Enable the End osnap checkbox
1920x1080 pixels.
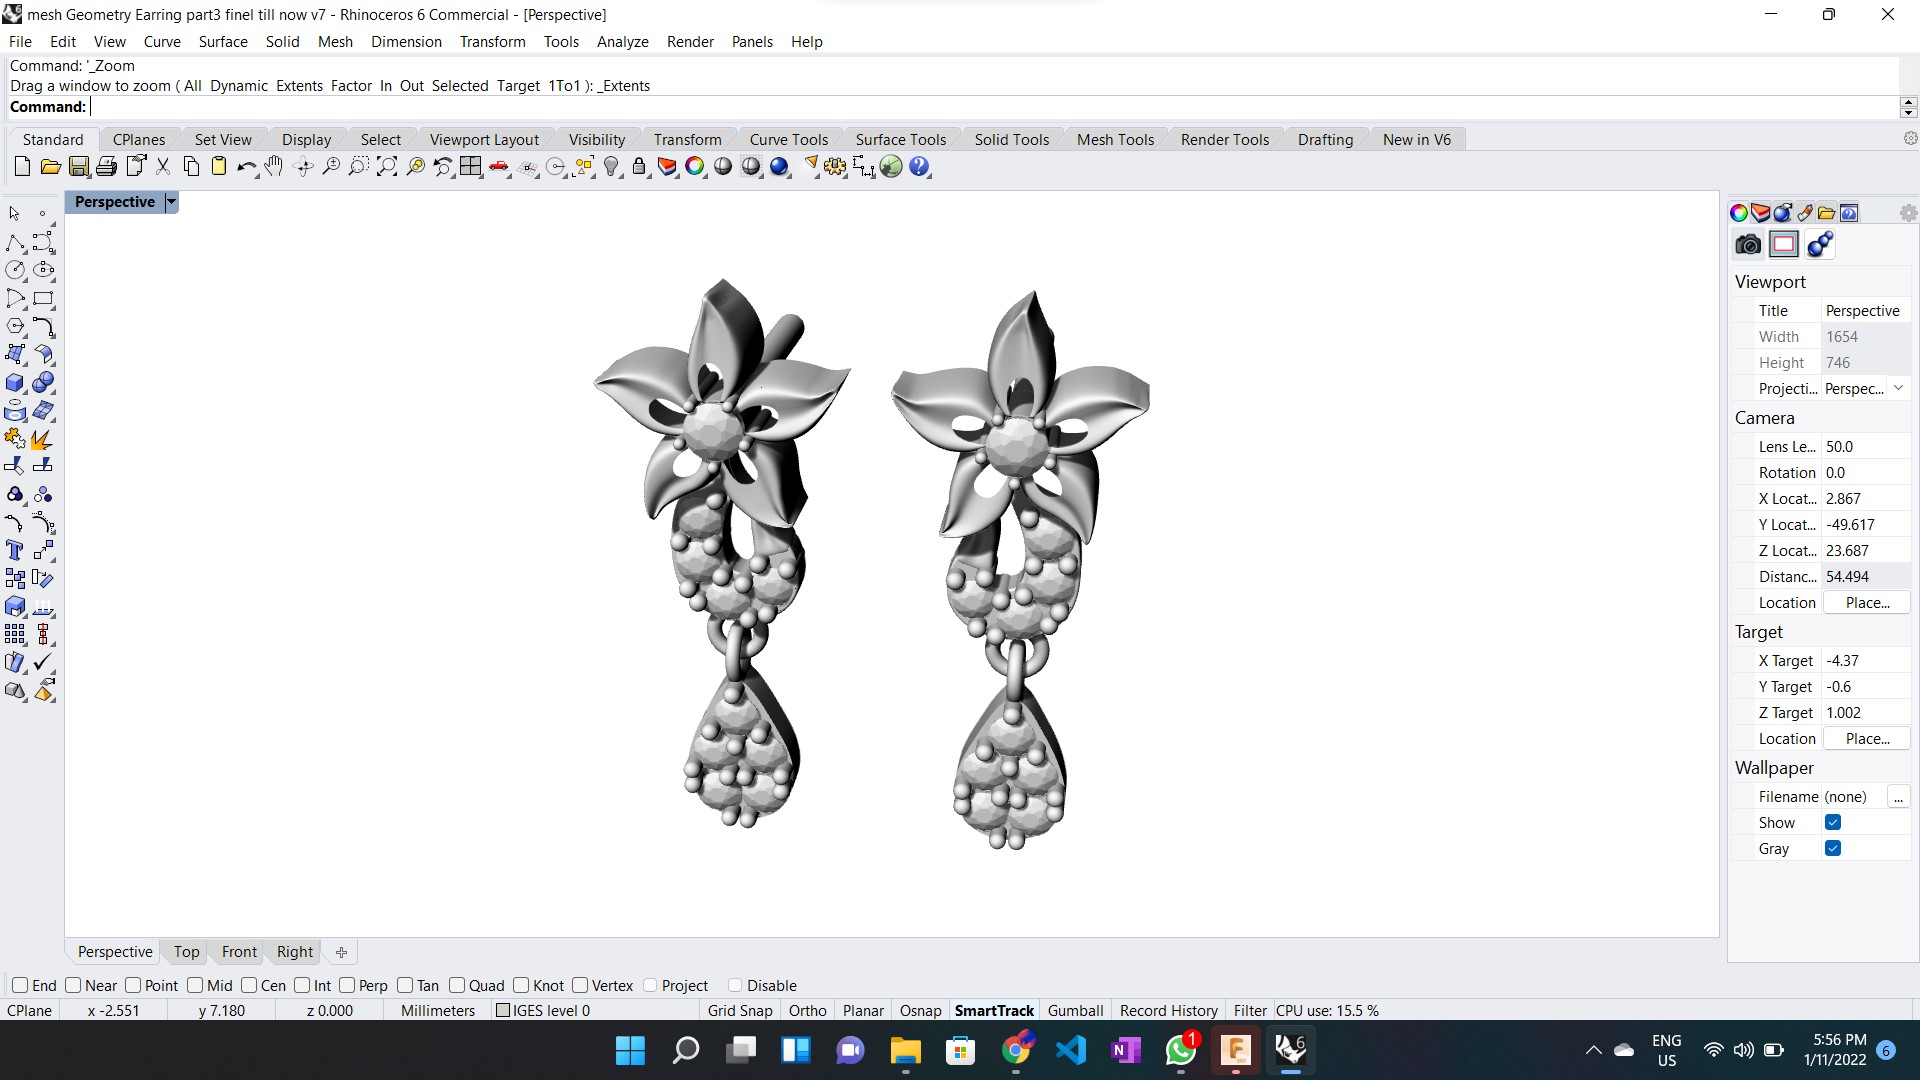click(20, 985)
